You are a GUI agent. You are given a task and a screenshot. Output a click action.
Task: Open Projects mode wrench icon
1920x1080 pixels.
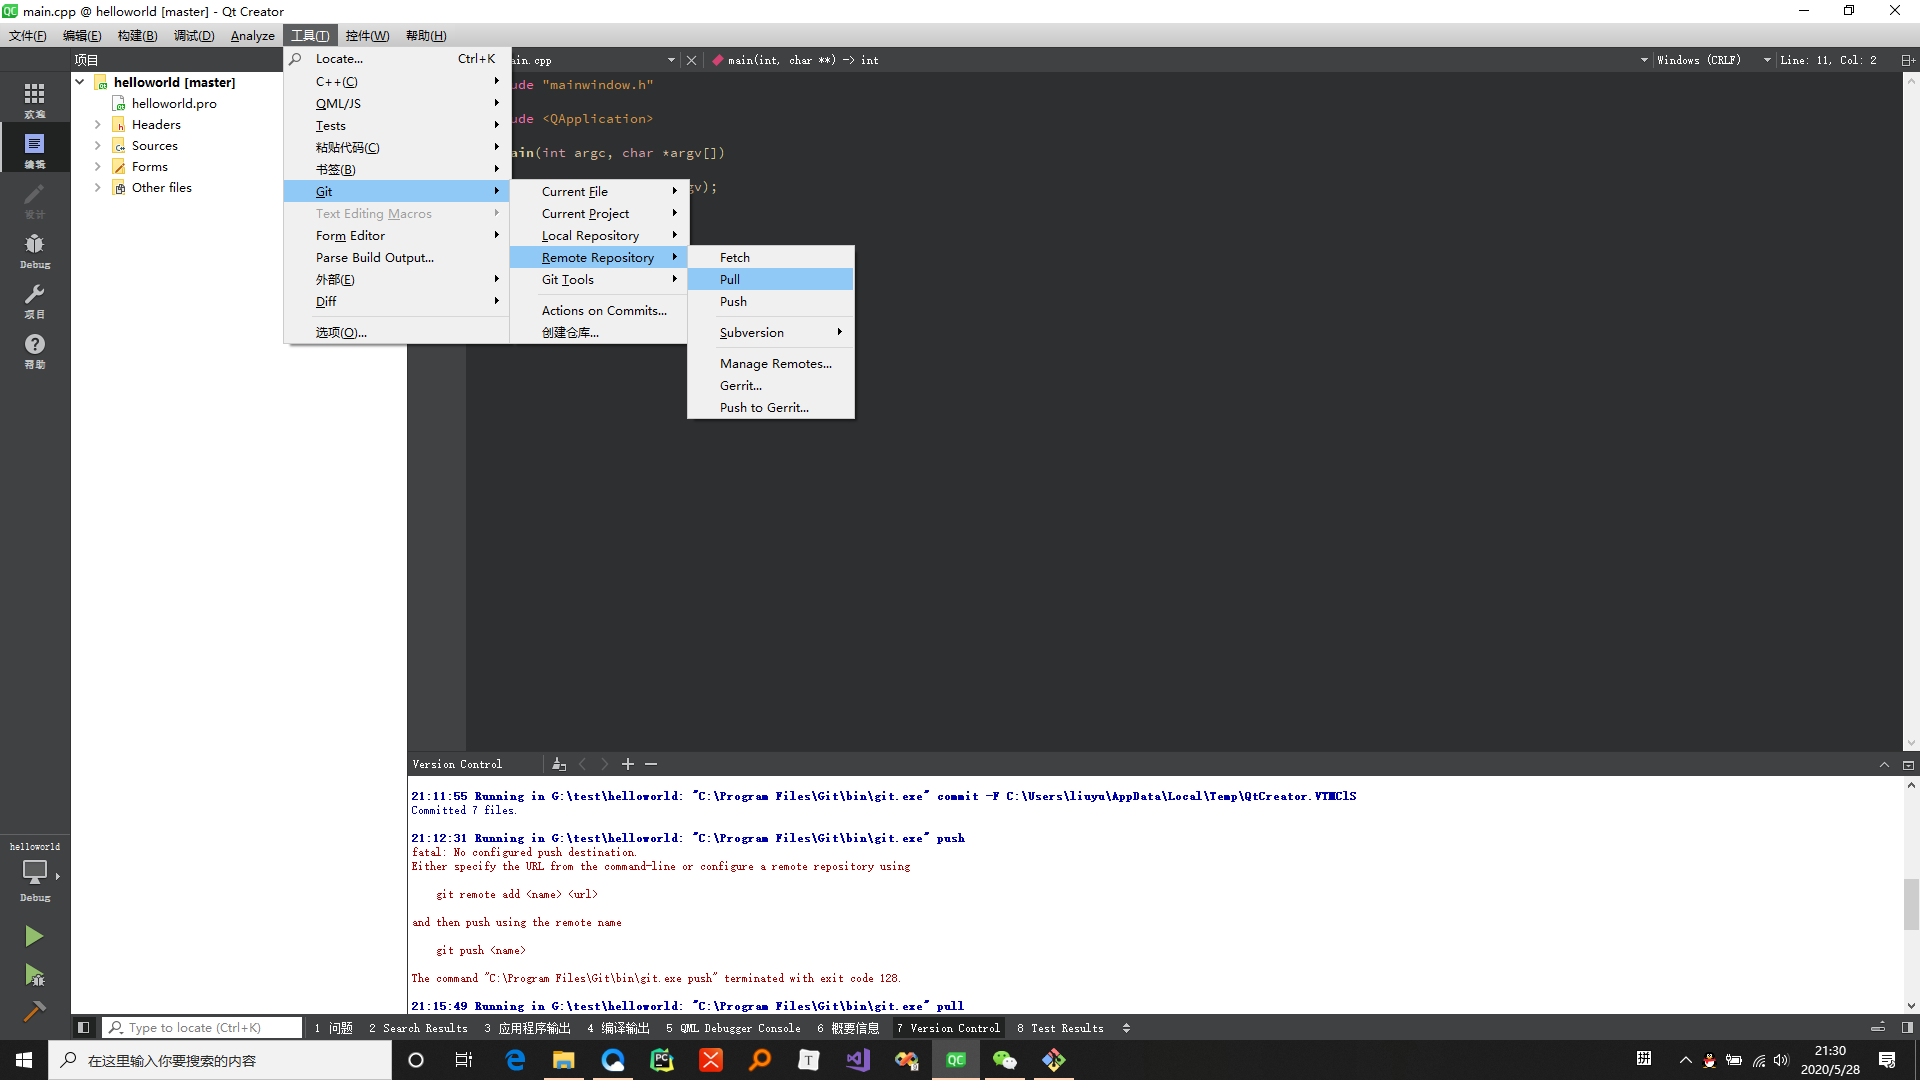click(34, 299)
